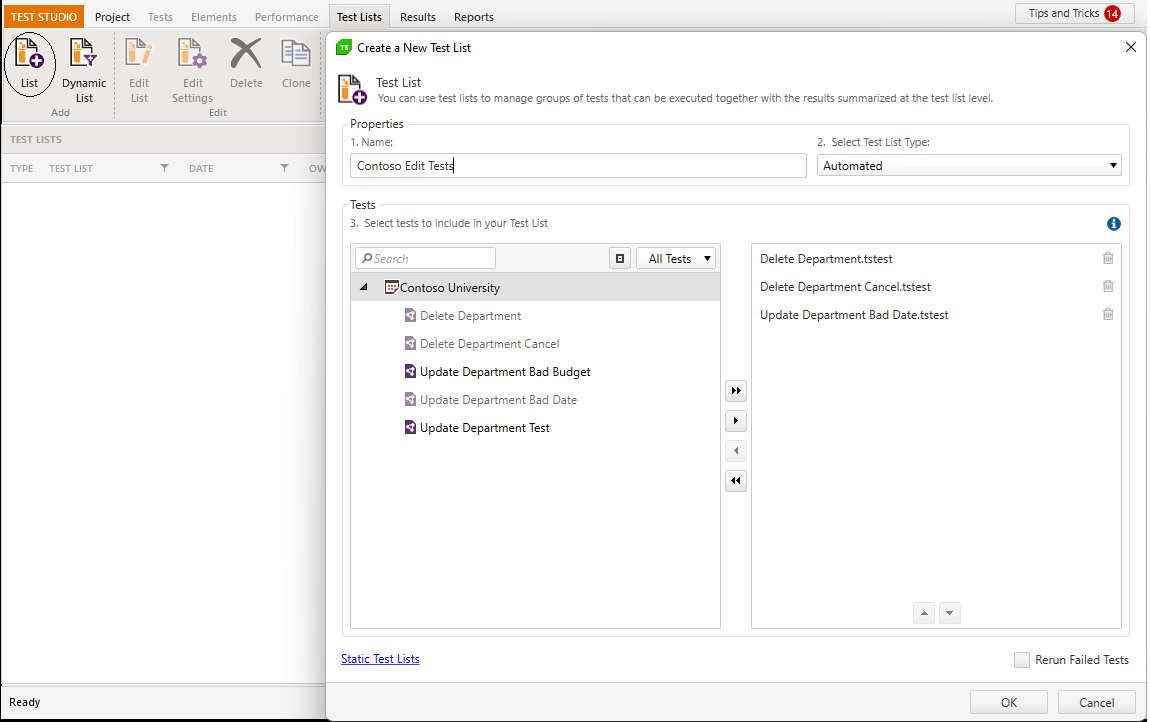Open the Select Test List Type dropdown
This screenshot has width=1150, height=722.
(x=970, y=165)
